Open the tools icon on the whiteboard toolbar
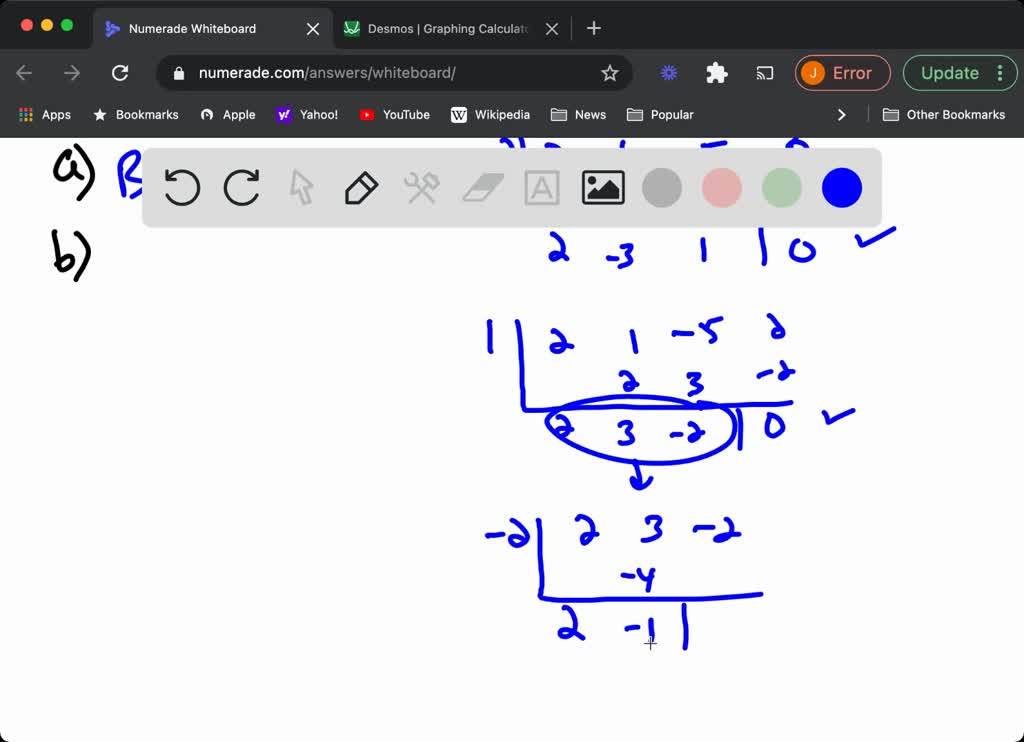Screen dimensions: 1024x742 coord(421,187)
